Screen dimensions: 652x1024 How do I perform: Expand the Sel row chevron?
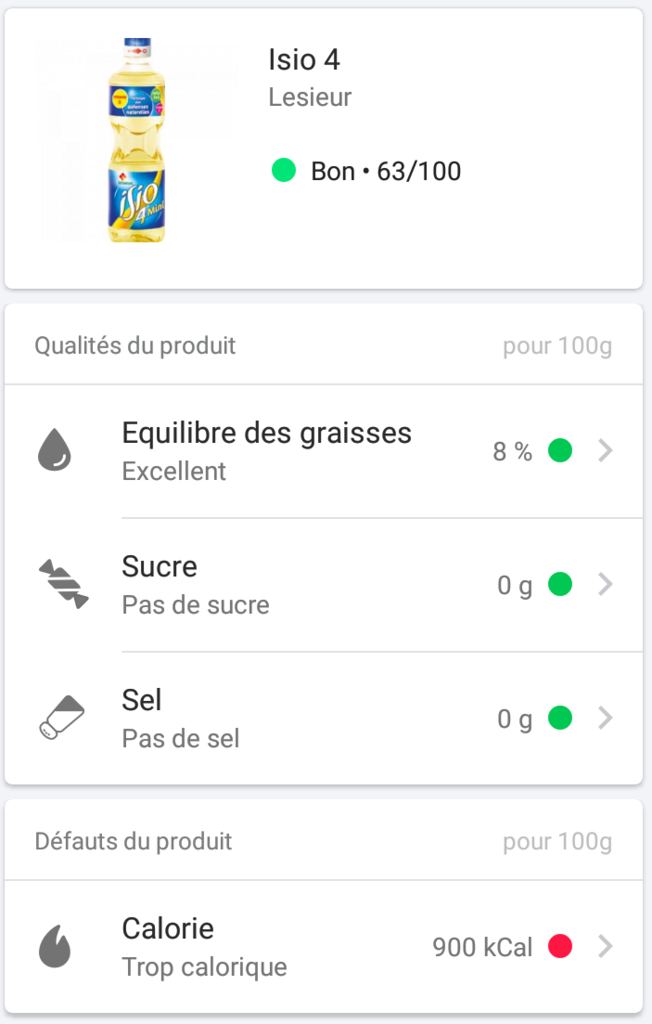(x=606, y=718)
